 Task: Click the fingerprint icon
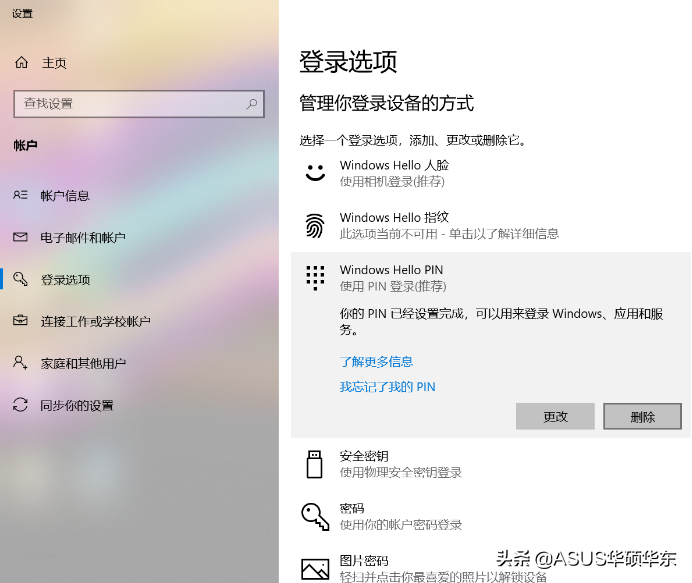pyautogui.click(x=315, y=225)
